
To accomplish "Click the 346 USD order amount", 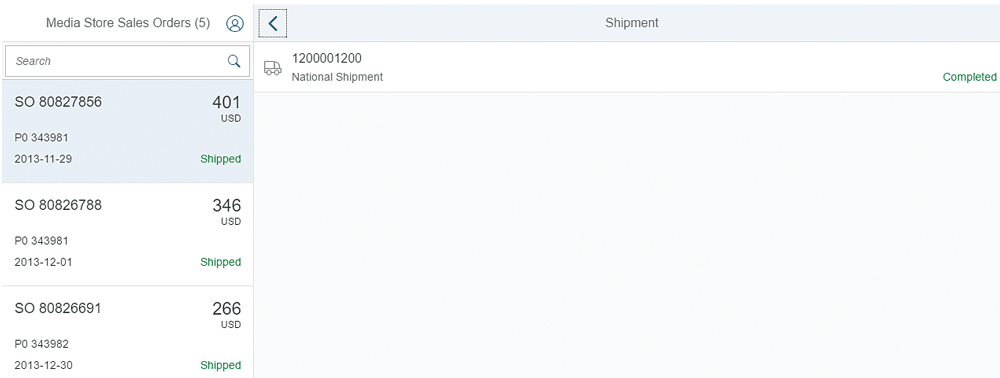I will click(x=226, y=212).
